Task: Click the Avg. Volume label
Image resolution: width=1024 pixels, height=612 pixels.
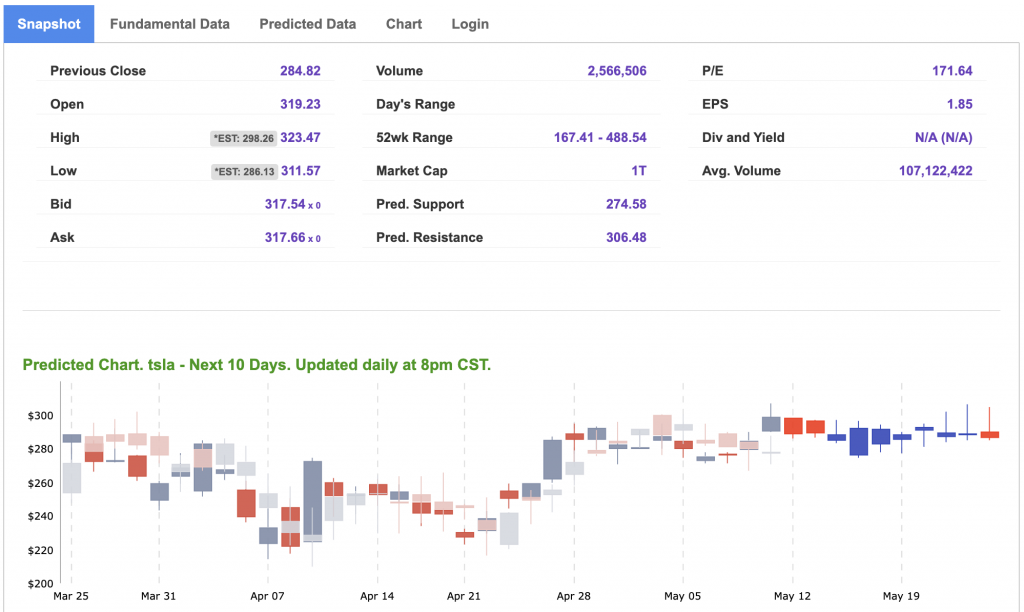Action: [741, 170]
